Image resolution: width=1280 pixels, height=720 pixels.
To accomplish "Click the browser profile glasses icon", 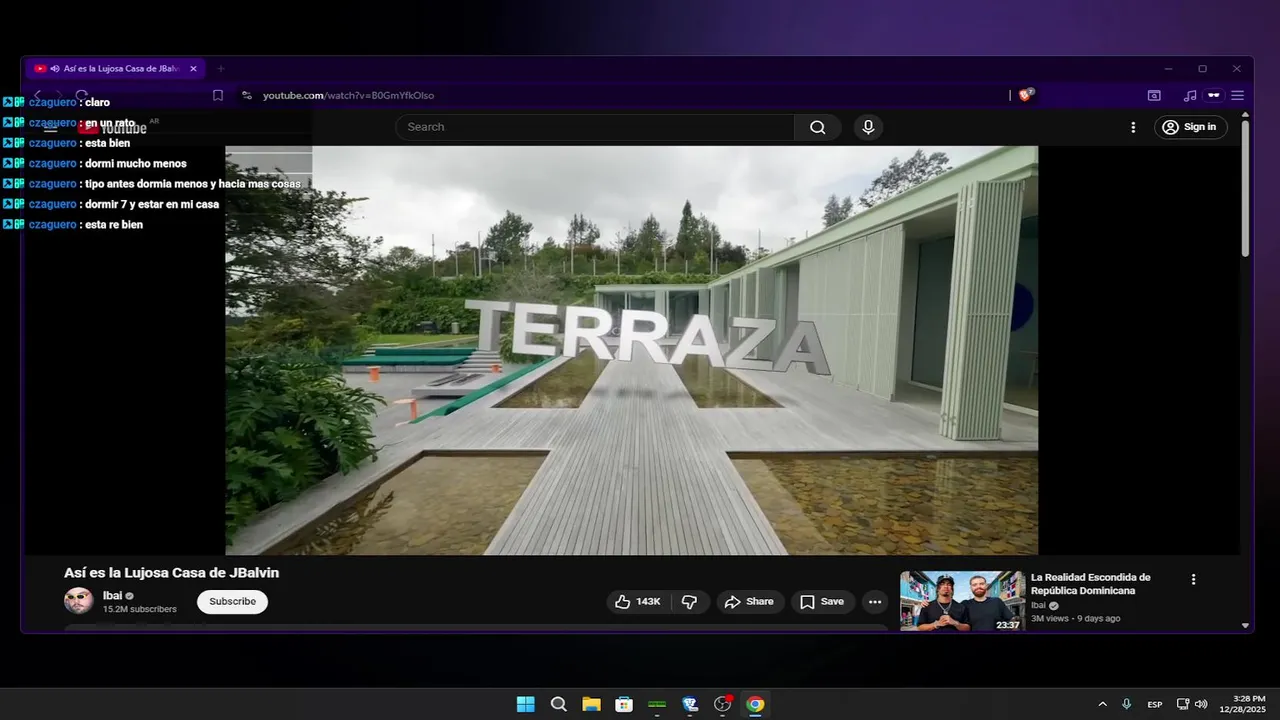I will coord(1214,96).
